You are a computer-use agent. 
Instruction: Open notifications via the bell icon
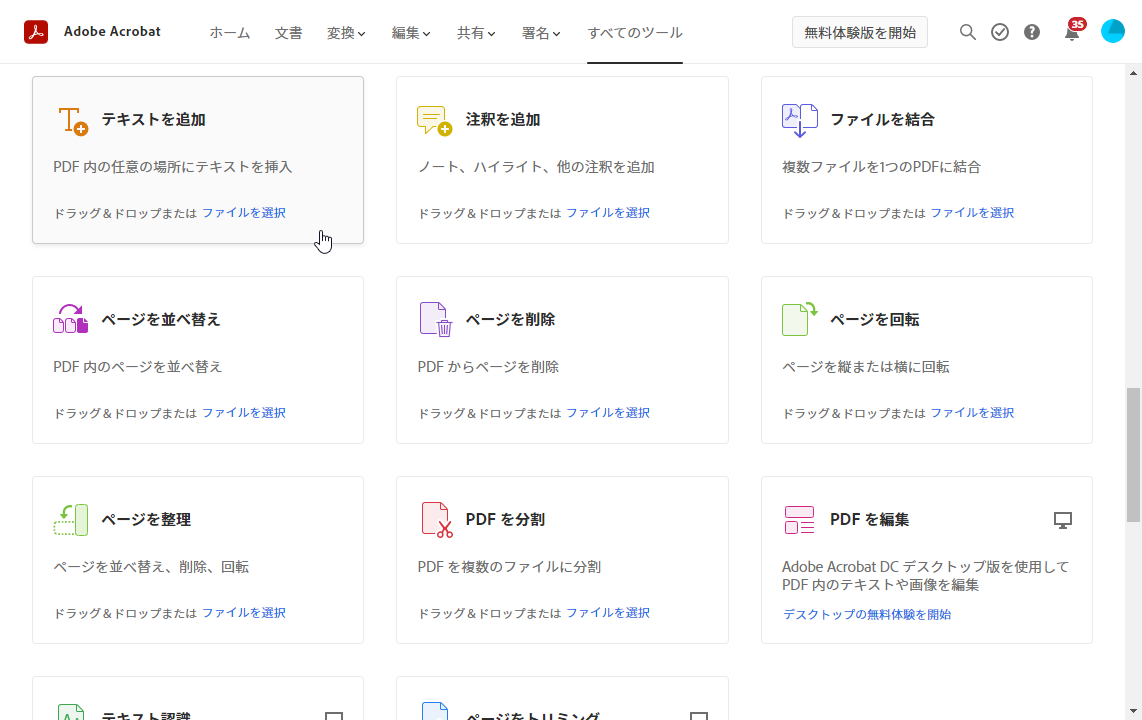1071,33
